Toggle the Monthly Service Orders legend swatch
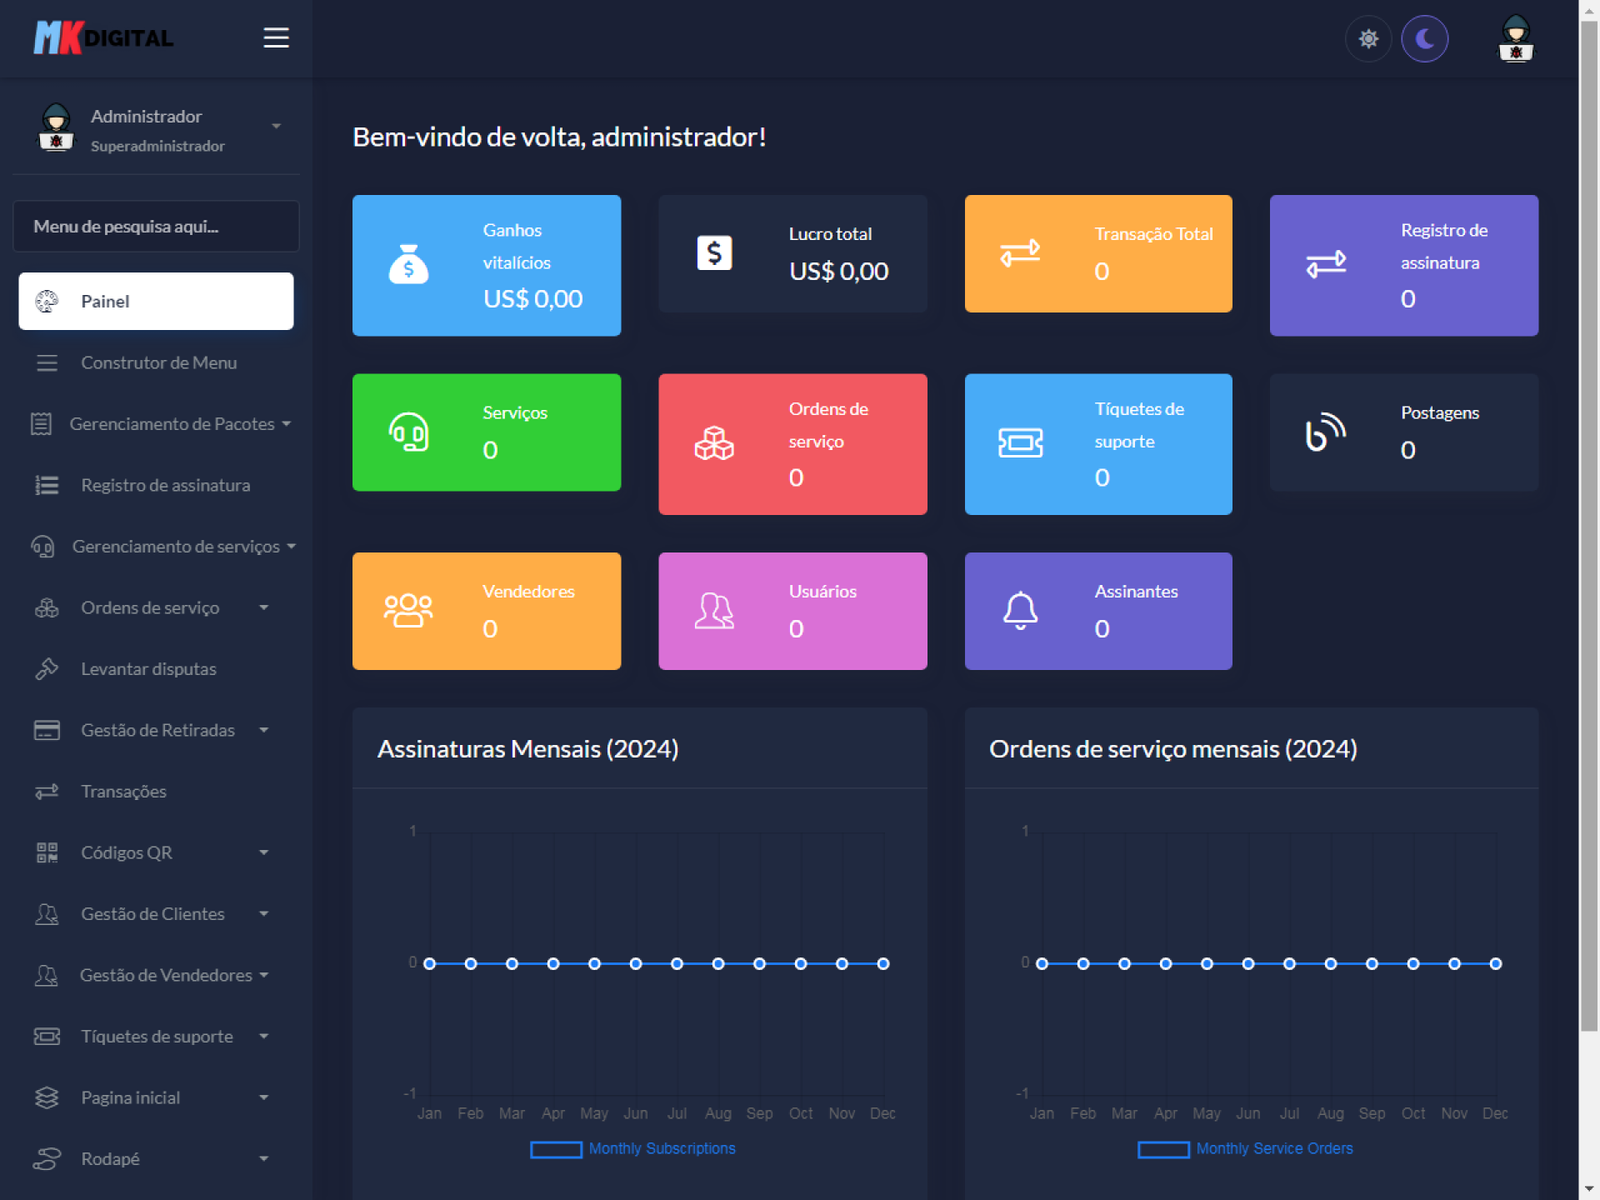This screenshot has width=1600, height=1200. (x=1163, y=1149)
